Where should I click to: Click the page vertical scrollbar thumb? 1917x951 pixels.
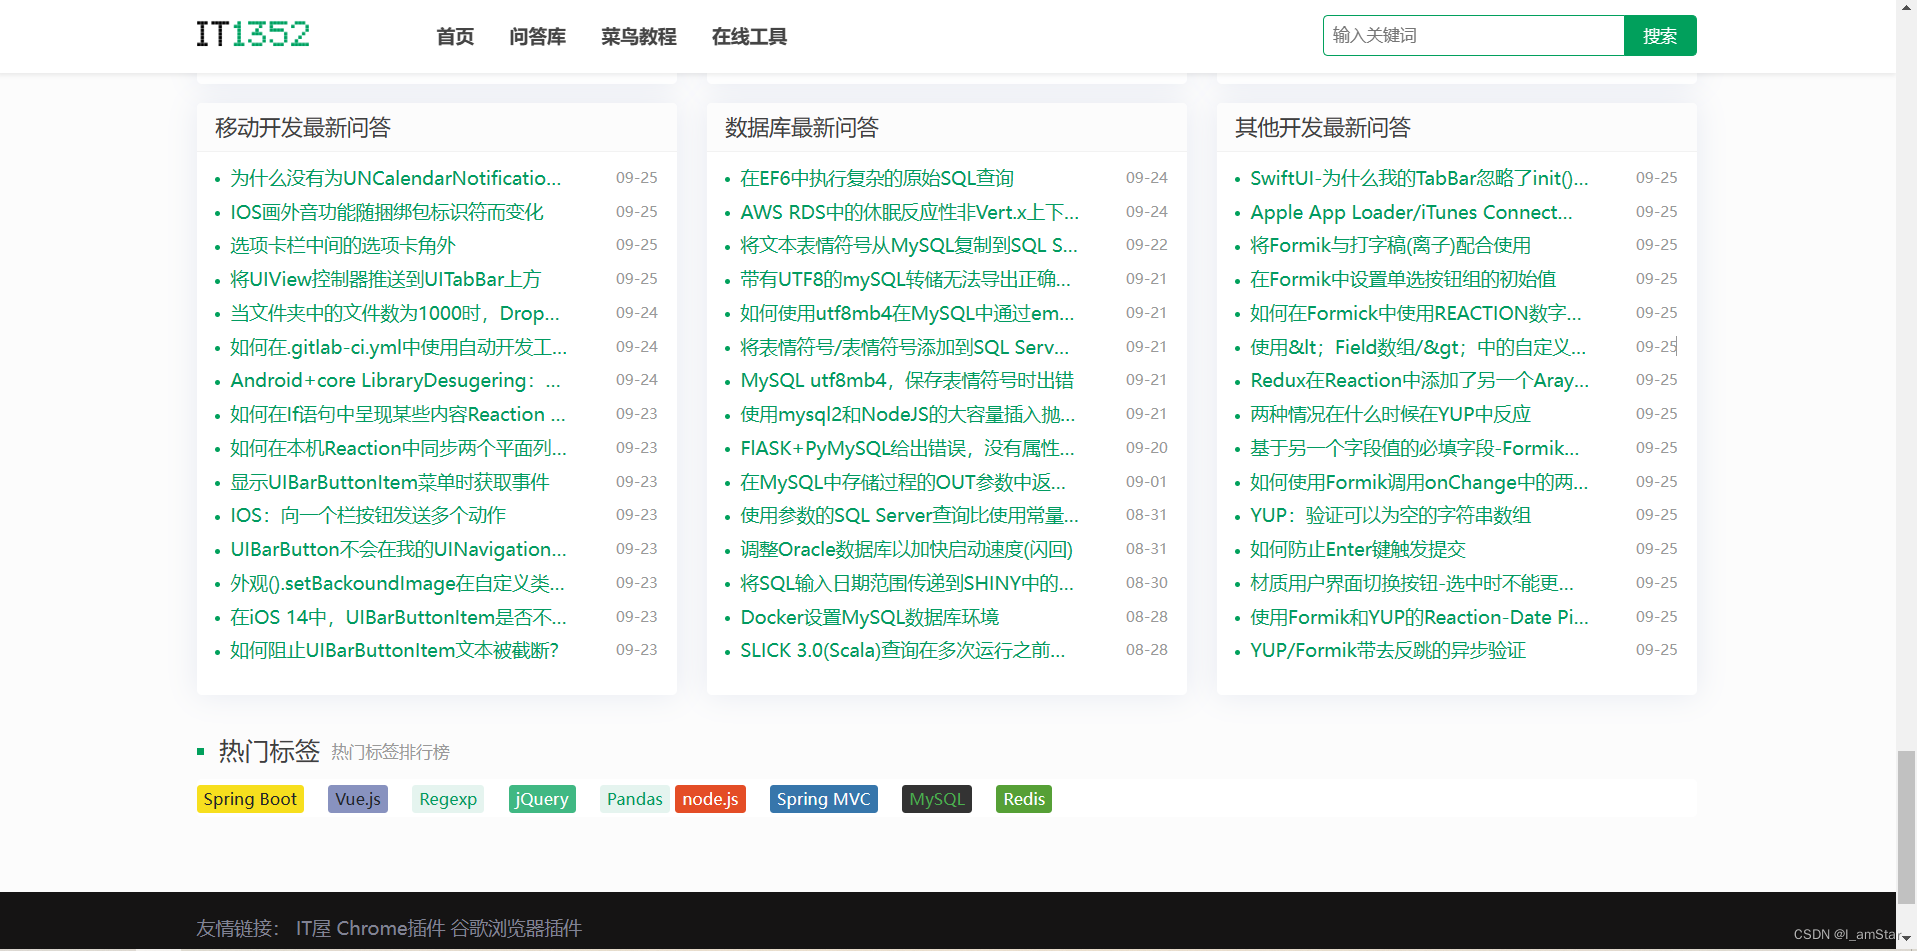[1907, 827]
